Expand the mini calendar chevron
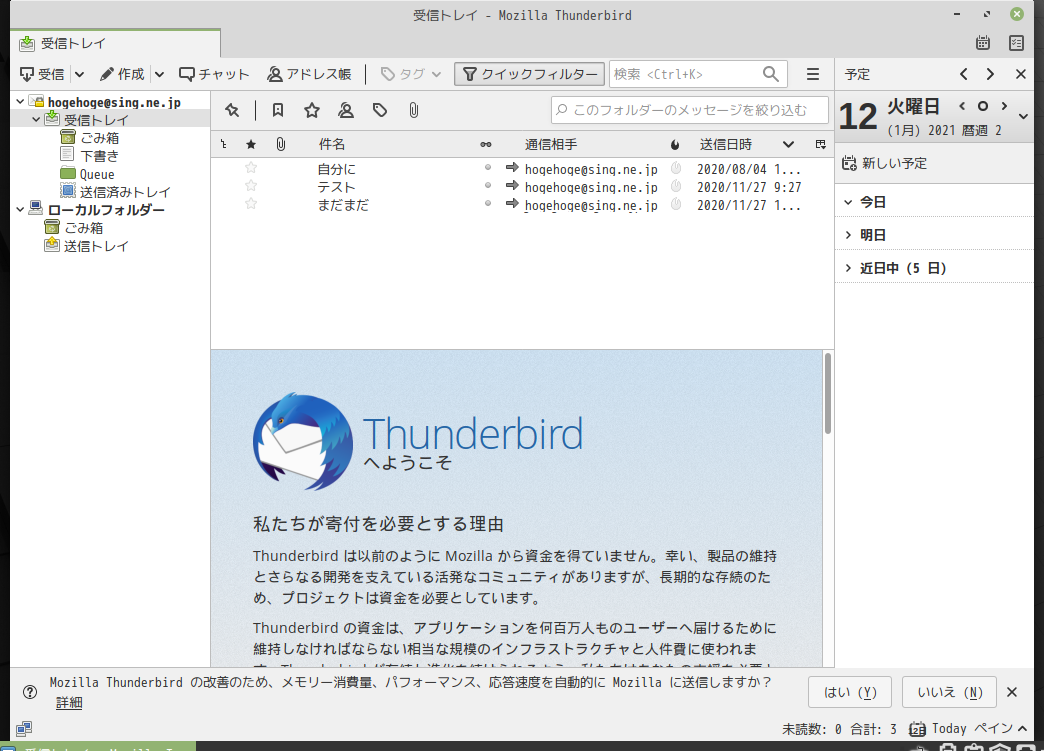This screenshot has width=1044, height=751. coord(1023,117)
